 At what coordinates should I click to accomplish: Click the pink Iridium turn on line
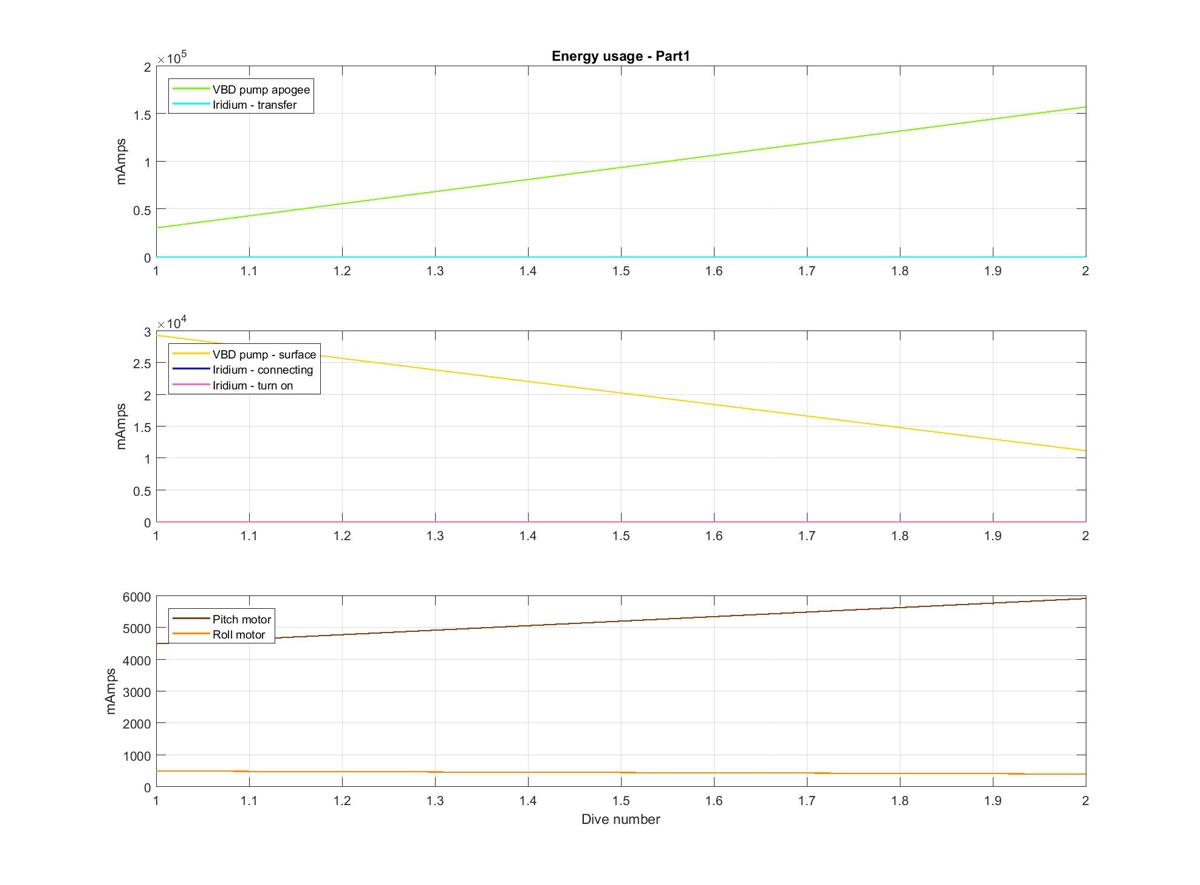tap(621, 522)
